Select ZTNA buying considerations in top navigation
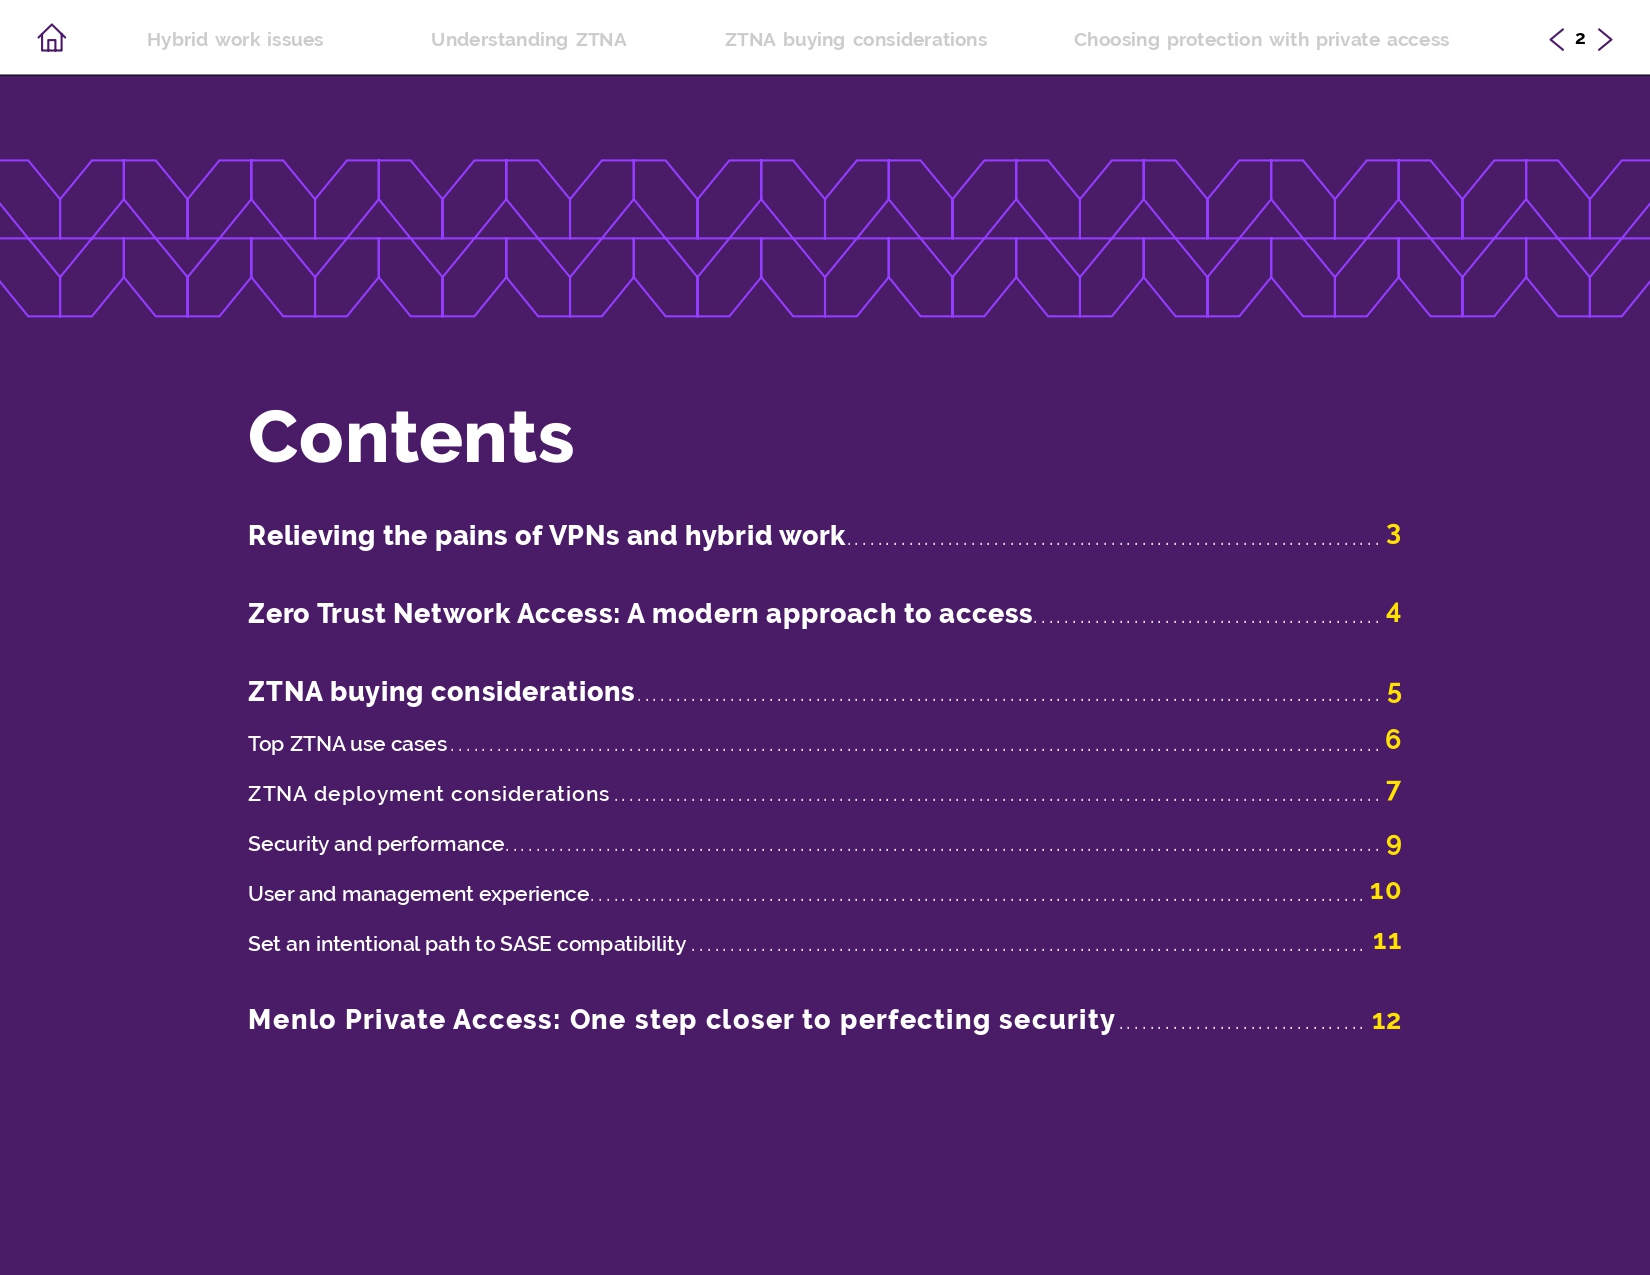 pos(855,40)
